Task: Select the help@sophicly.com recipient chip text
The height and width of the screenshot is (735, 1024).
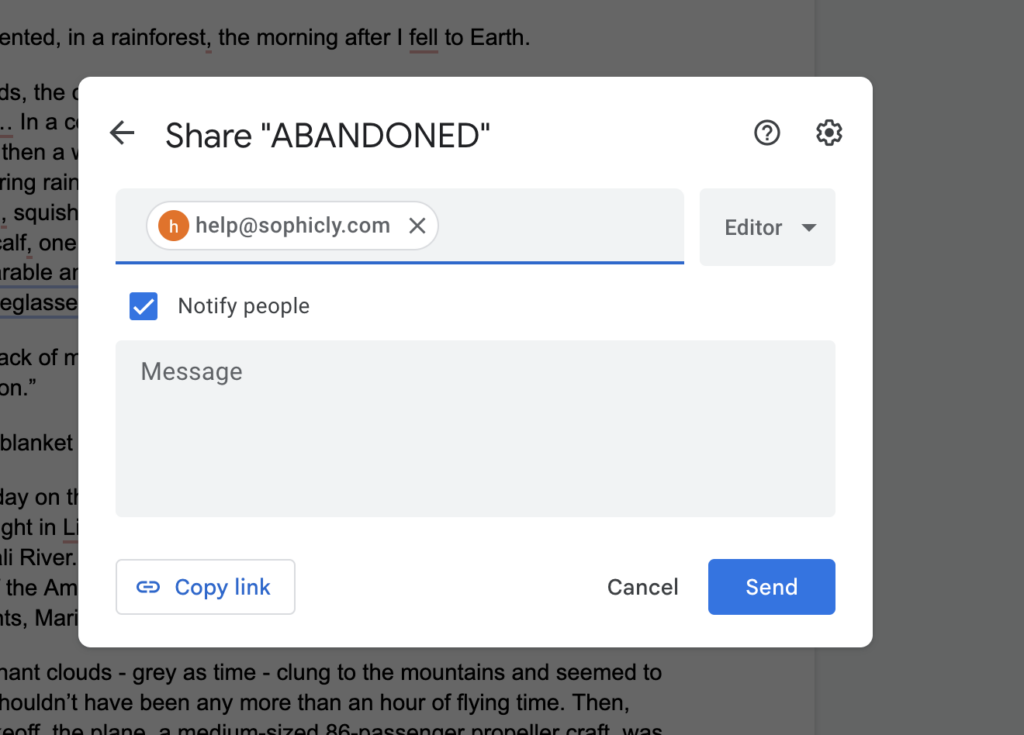Action: (293, 226)
